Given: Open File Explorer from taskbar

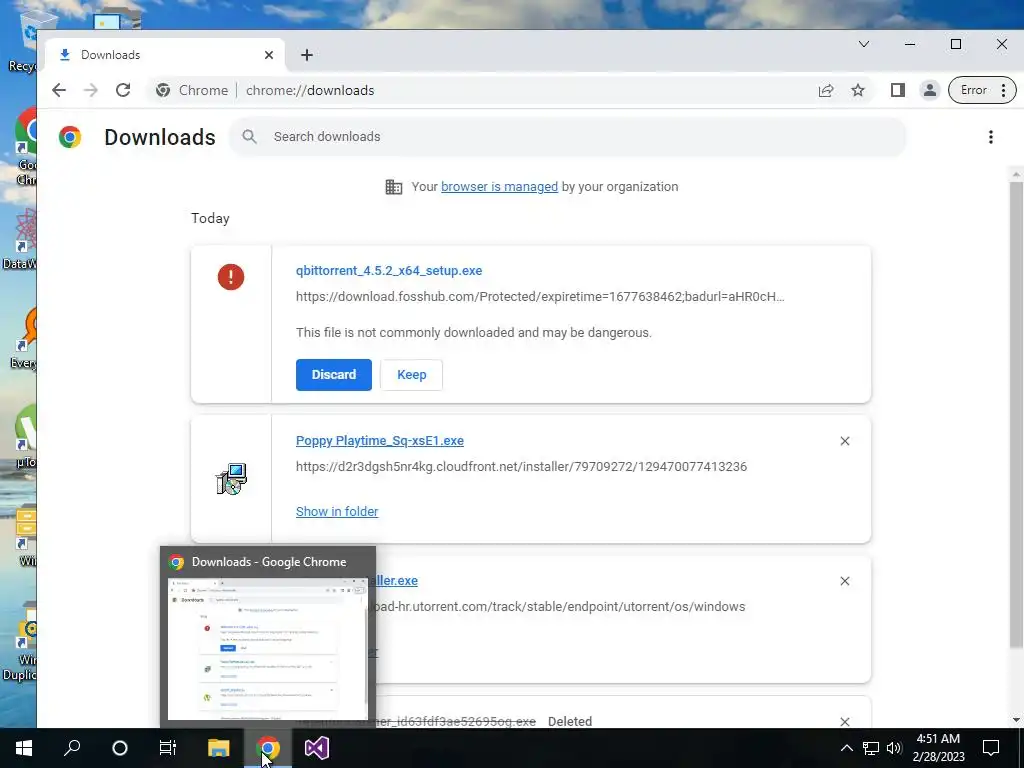Looking at the screenshot, I should (218, 748).
